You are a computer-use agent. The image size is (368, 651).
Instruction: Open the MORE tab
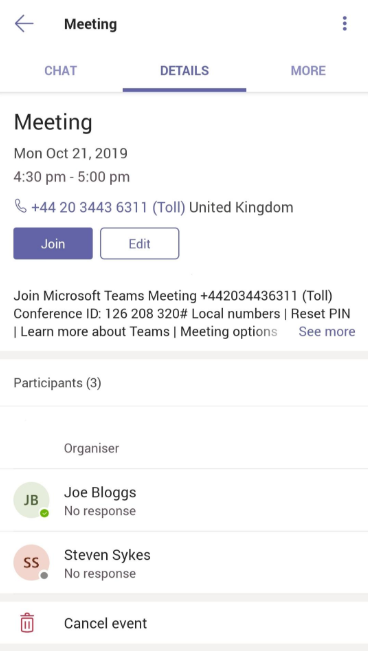point(308,71)
